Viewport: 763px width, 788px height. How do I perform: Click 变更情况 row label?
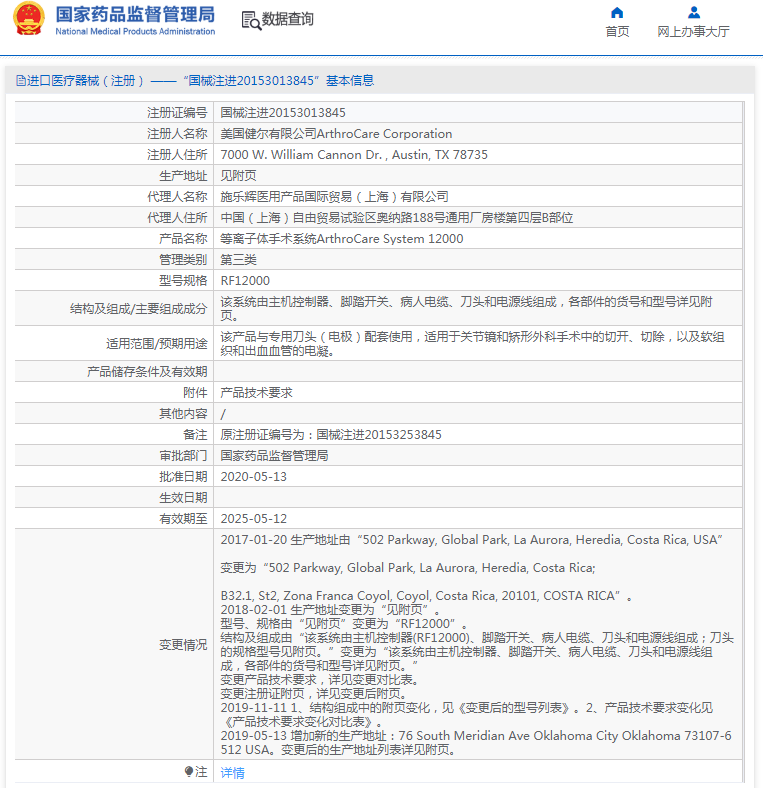[183, 645]
